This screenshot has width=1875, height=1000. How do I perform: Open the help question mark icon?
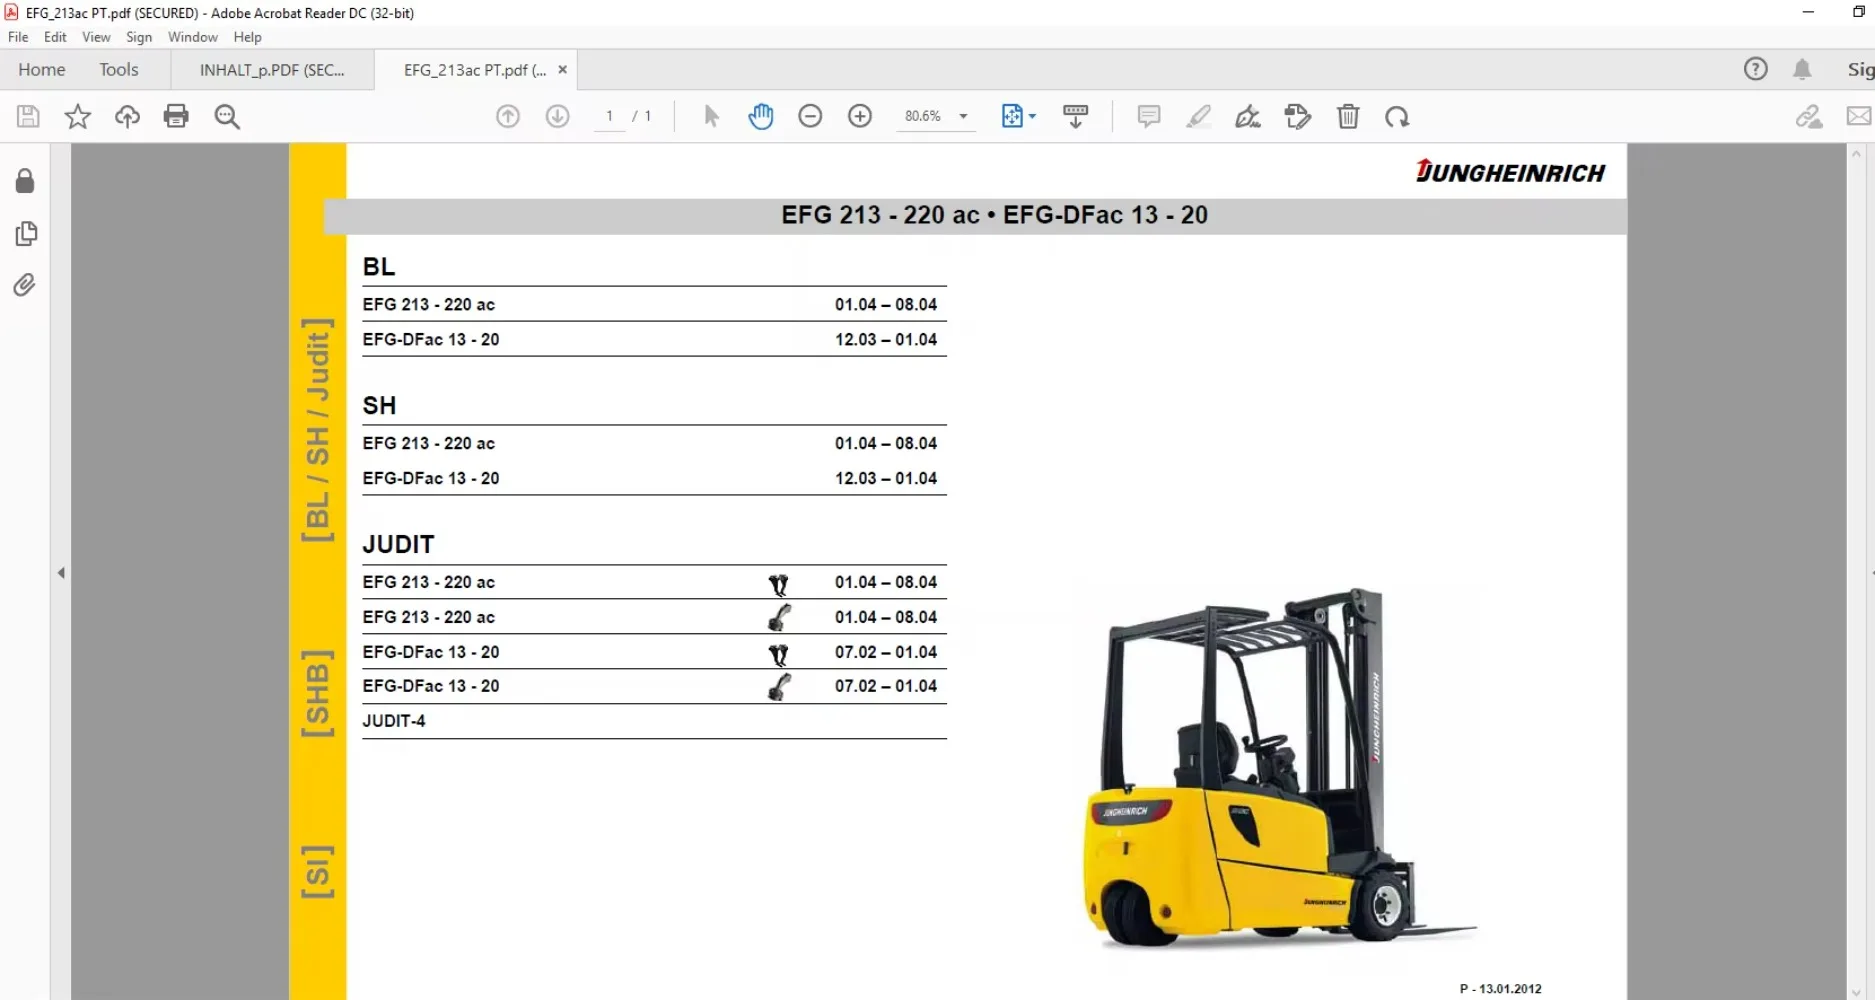point(1756,69)
